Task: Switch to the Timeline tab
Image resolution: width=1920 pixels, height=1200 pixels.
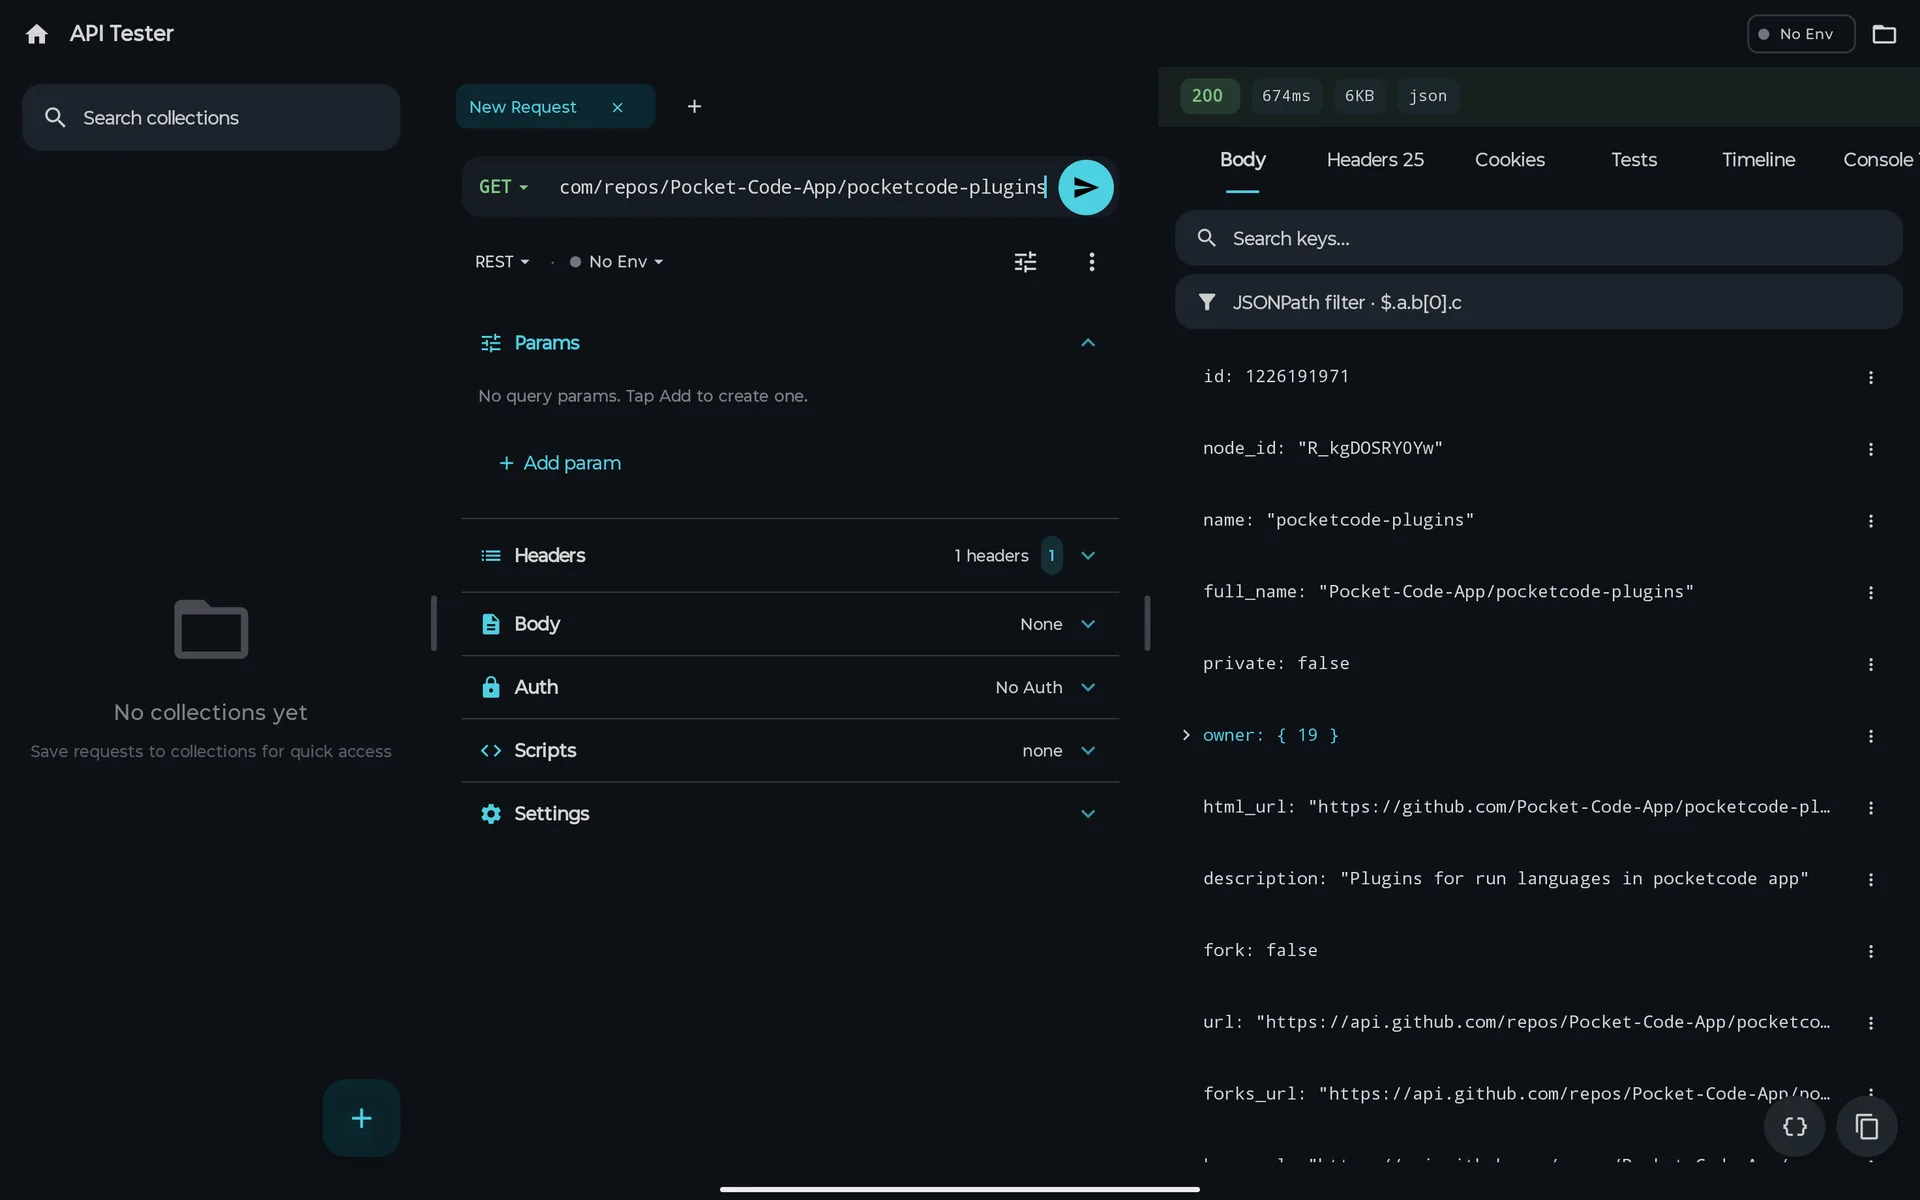Action: (x=1758, y=160)
